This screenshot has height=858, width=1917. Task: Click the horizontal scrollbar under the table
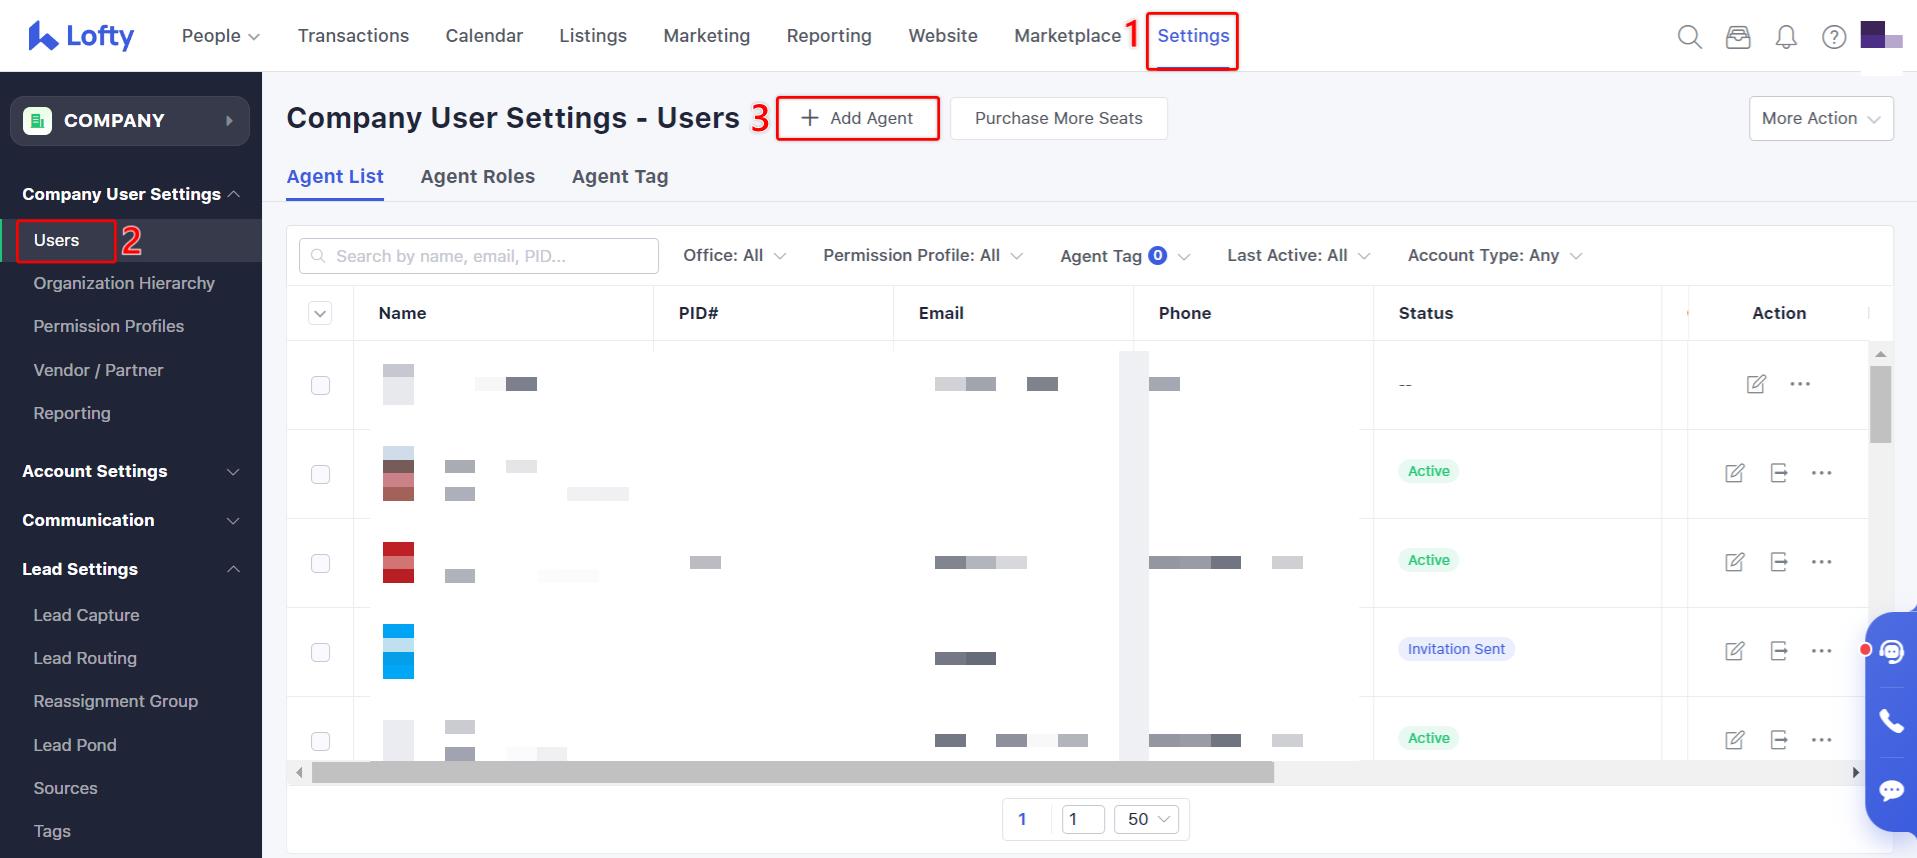point(792,772)
